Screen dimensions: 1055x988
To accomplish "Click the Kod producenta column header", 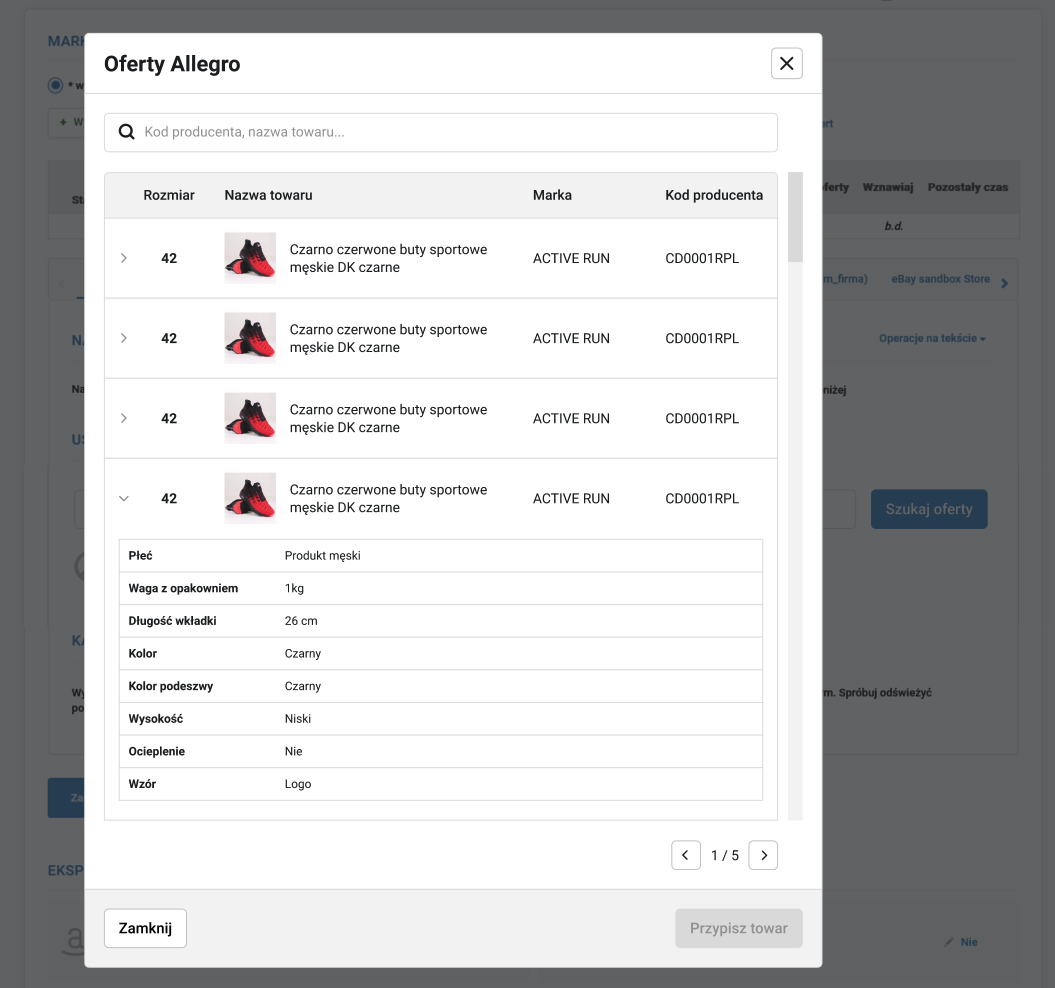I will pos(713,195).
